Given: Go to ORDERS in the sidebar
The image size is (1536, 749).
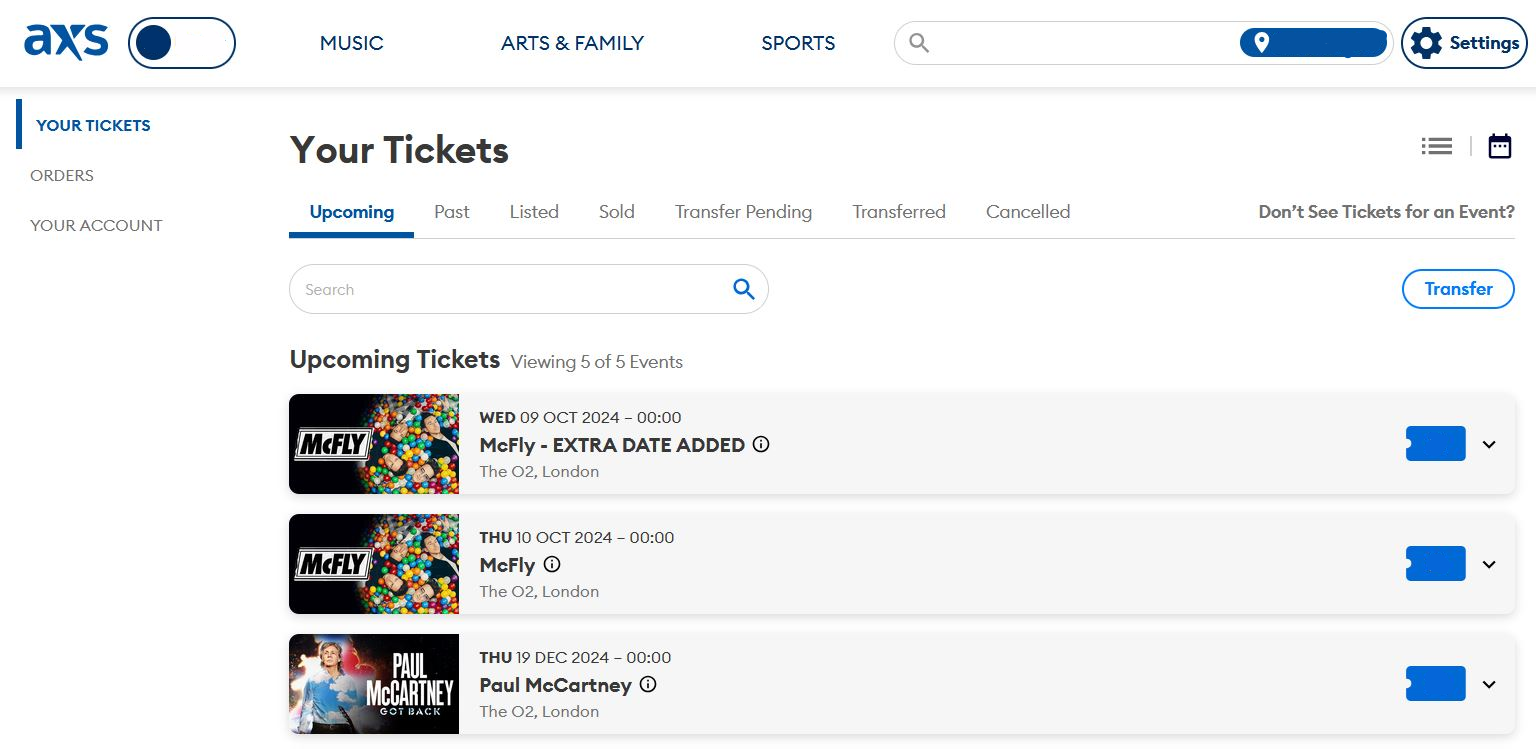Looking at the screenshot, I should point(62,175).
